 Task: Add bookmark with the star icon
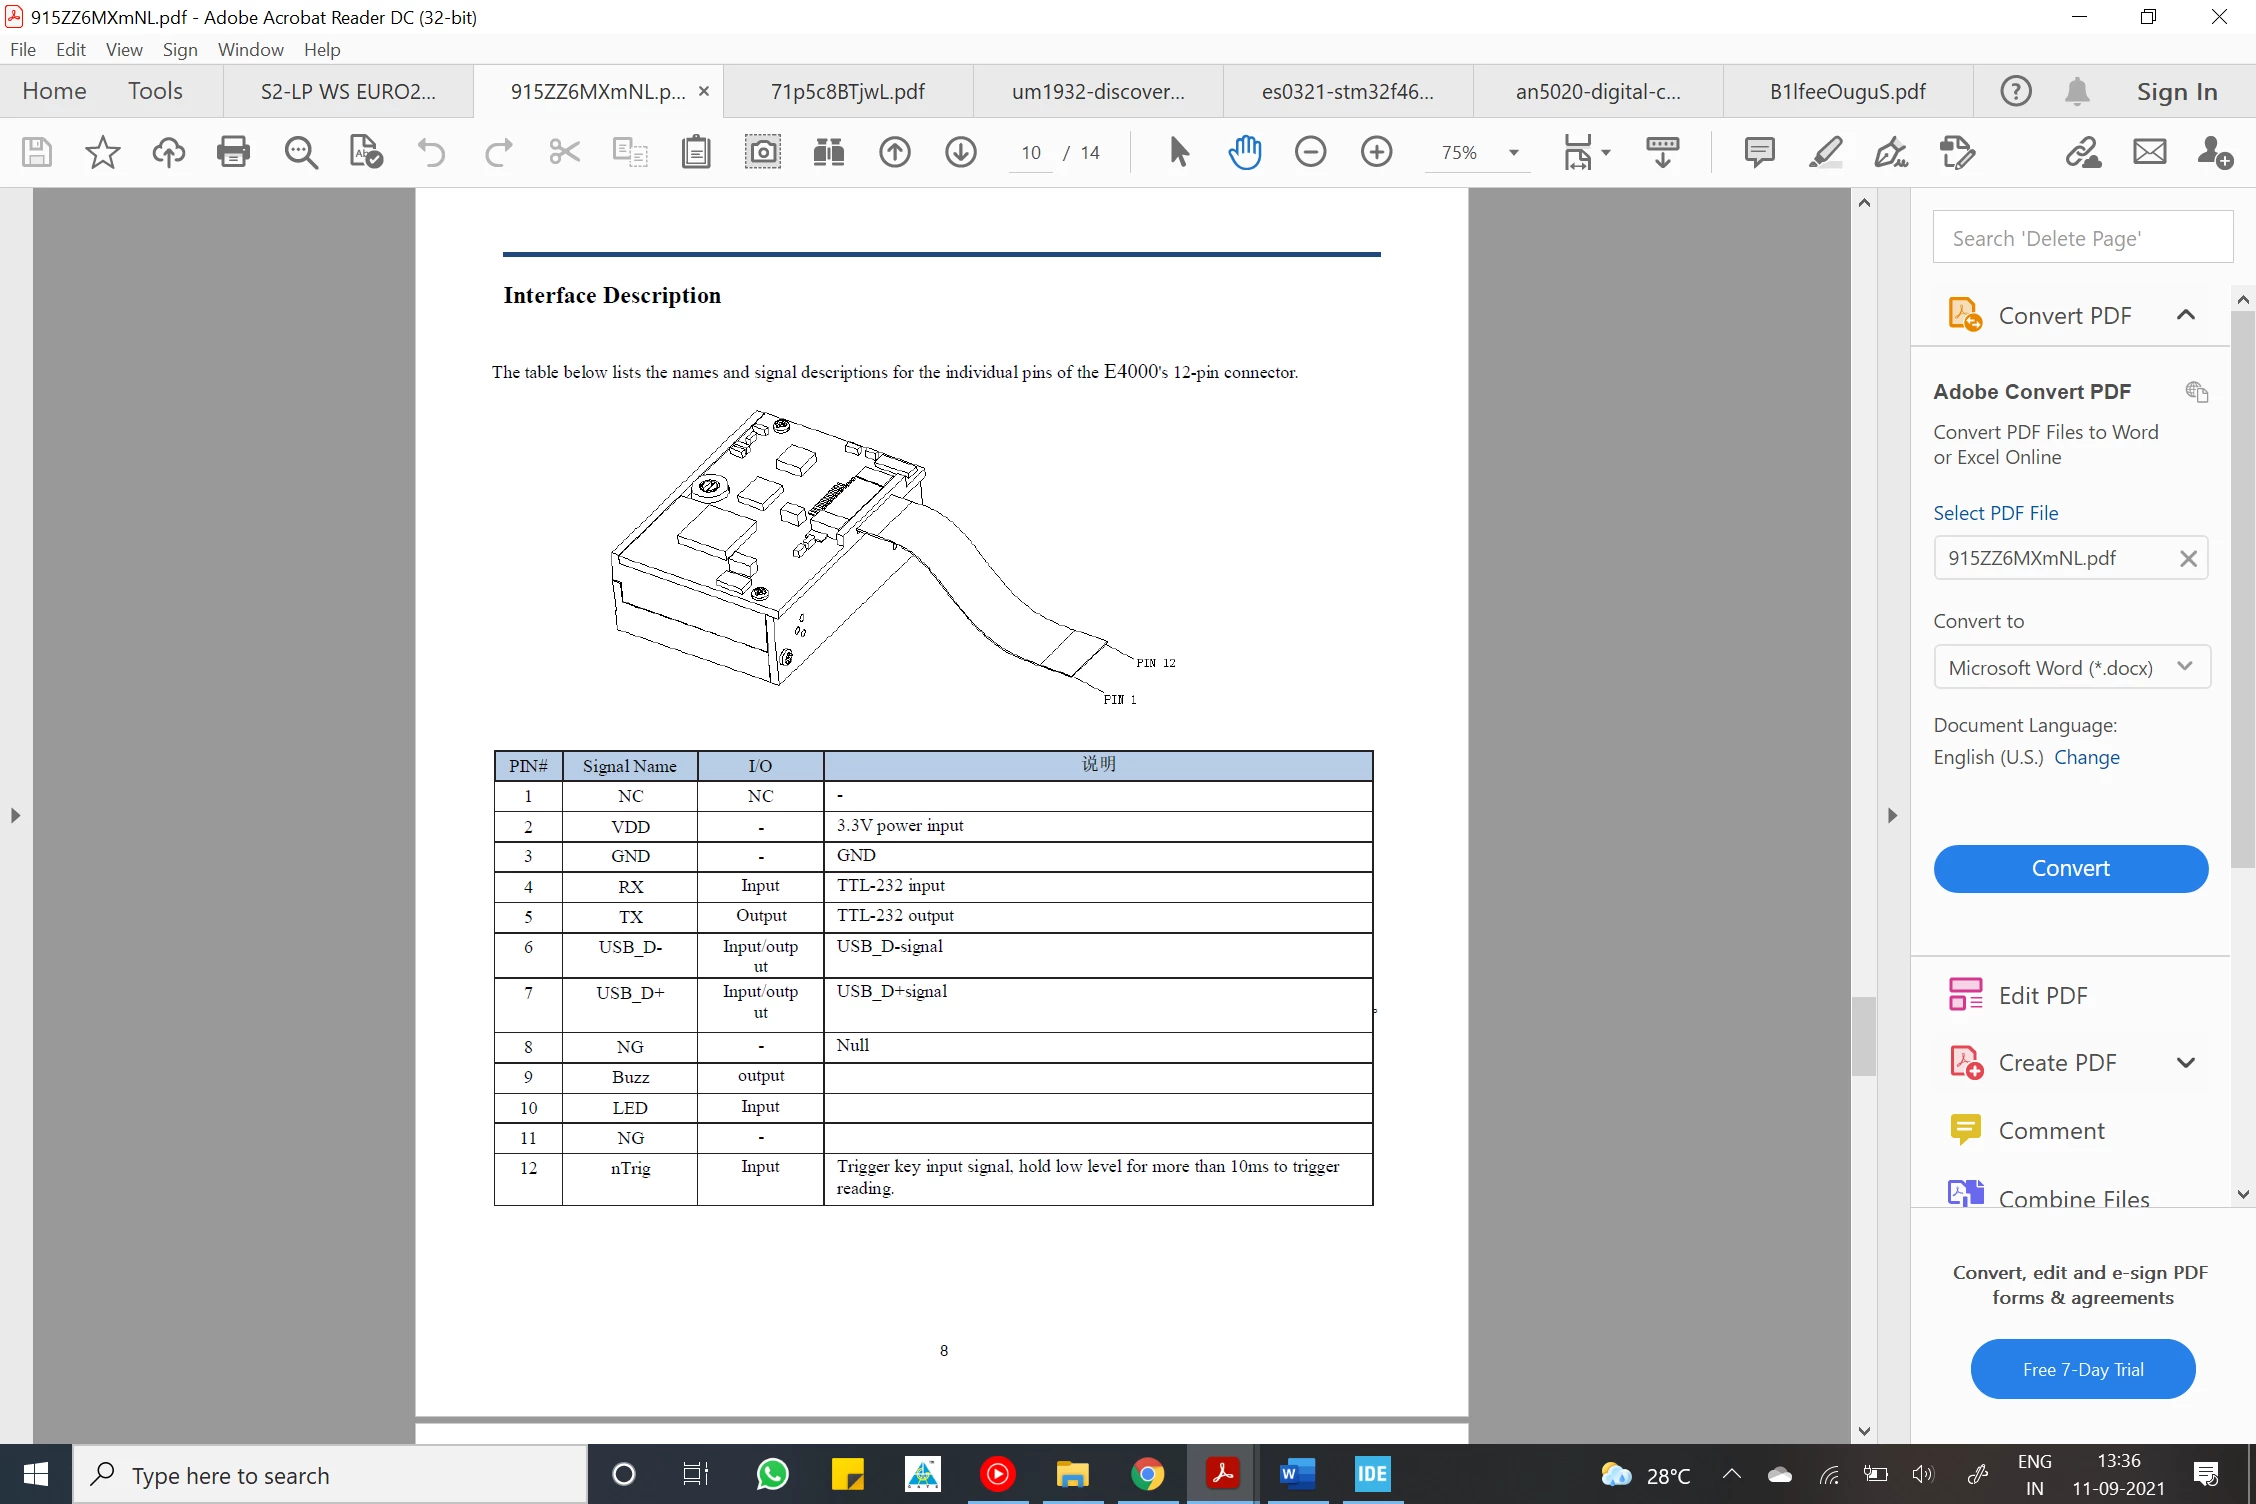point(102,152)
